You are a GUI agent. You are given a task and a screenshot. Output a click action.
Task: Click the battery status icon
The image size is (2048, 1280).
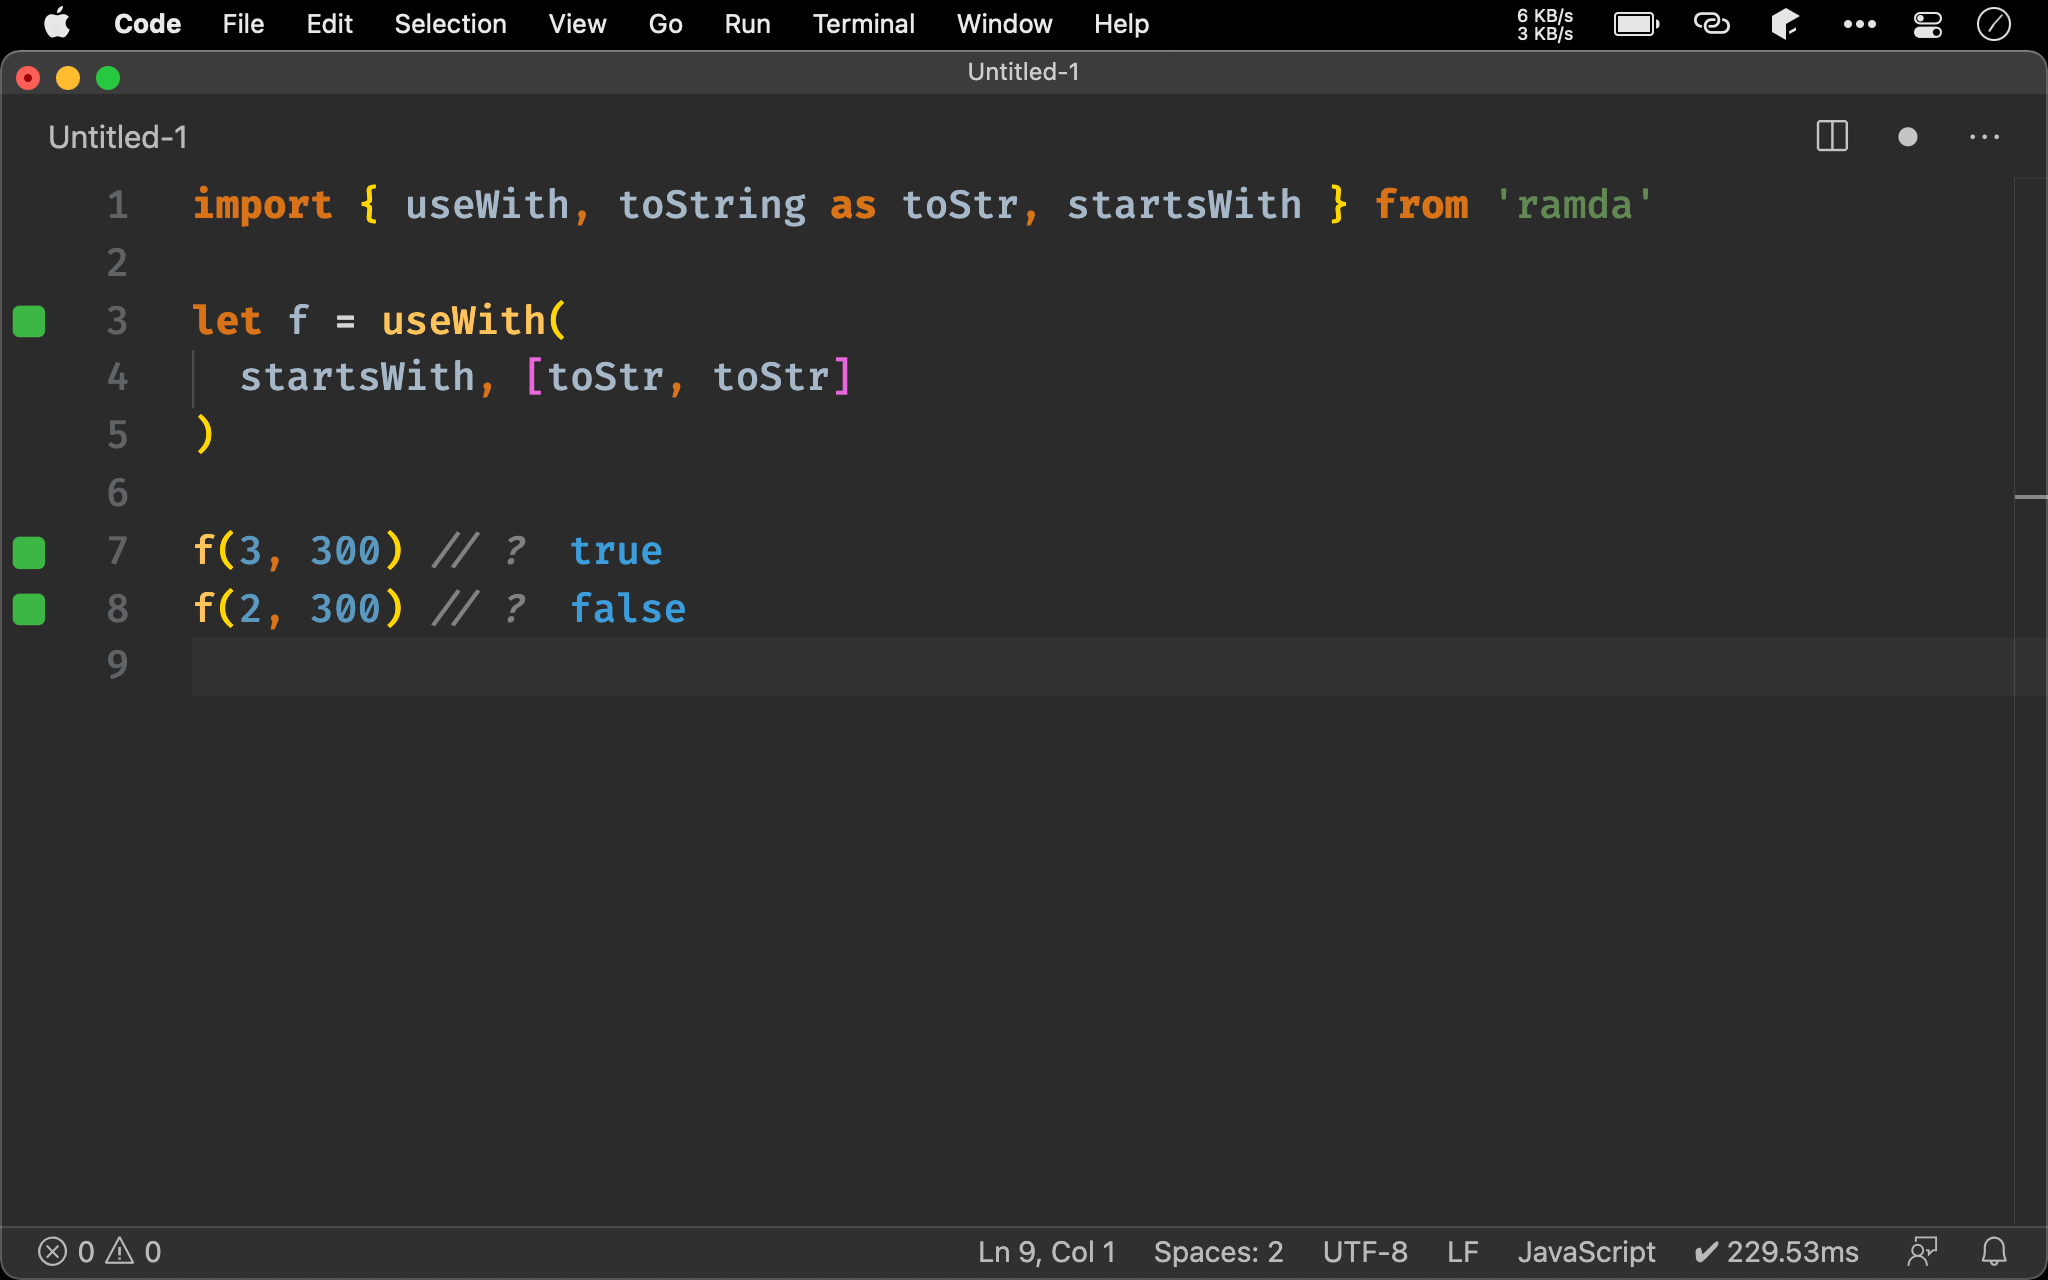point(1634,22)
